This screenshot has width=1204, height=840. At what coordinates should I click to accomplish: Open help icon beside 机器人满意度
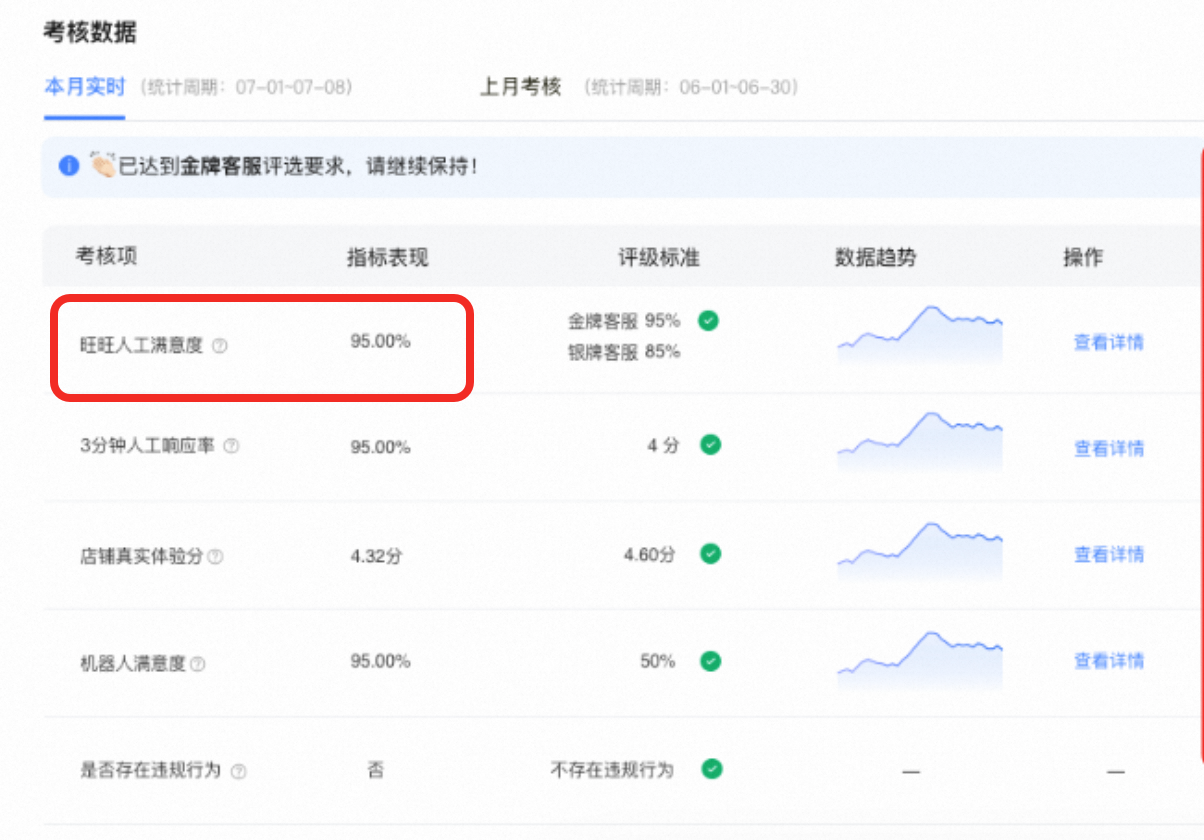tap(198, 664)
